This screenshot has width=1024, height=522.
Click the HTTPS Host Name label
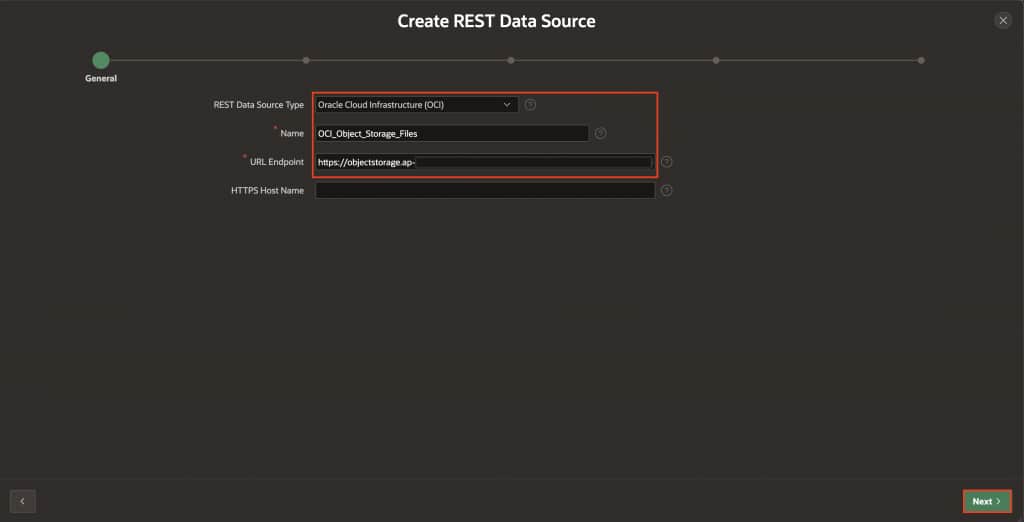[267, 190]
